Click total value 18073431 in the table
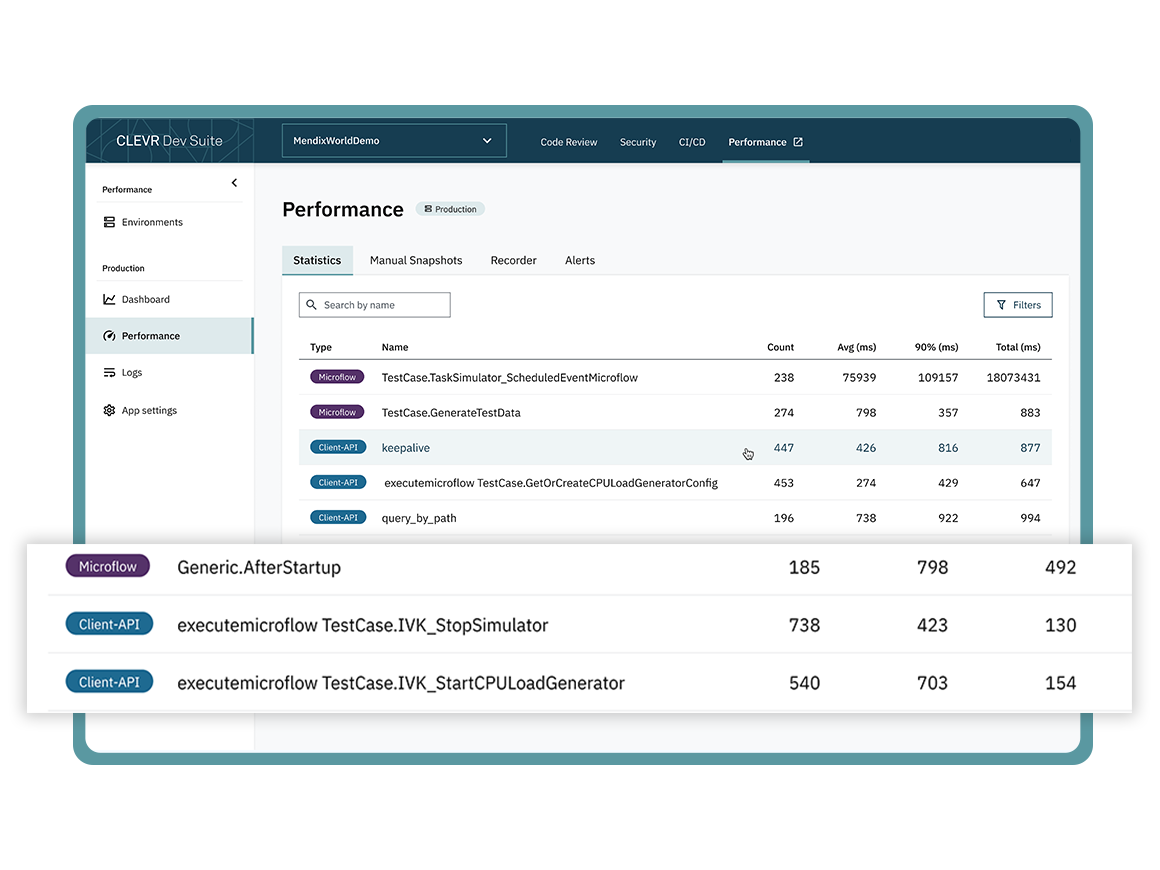The height and width of the screenshot is (870, 1160). coord(1014,377)
